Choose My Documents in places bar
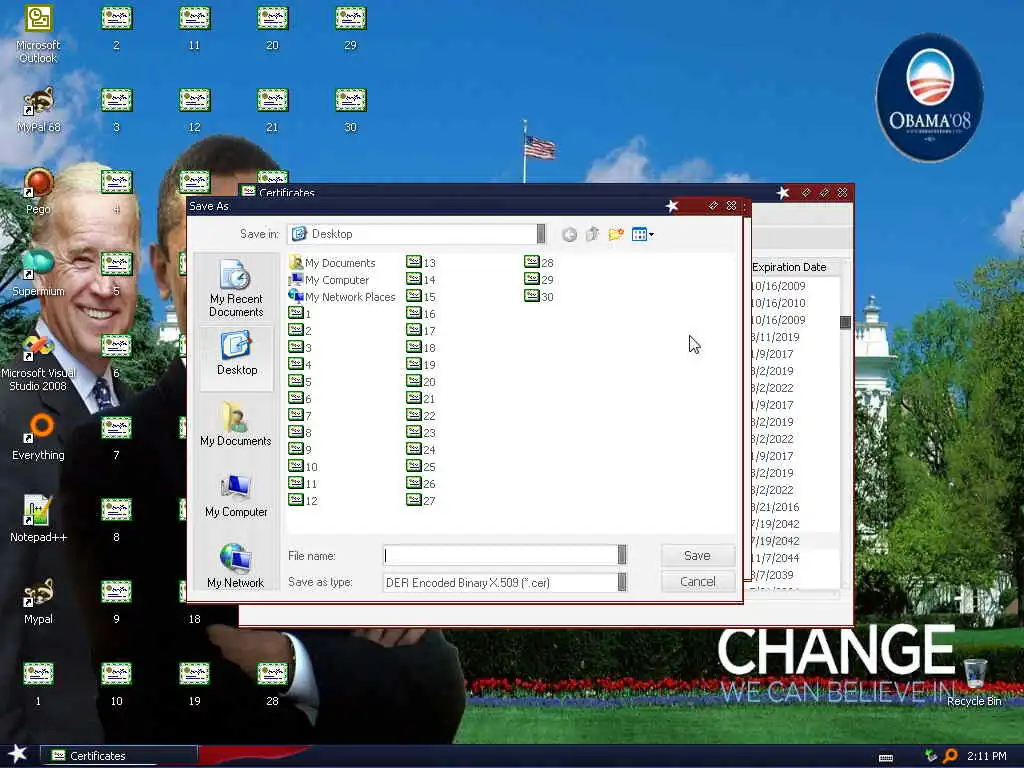This screenshot has height=768, width=1024. pyautogui.click(x=236, y=424)
